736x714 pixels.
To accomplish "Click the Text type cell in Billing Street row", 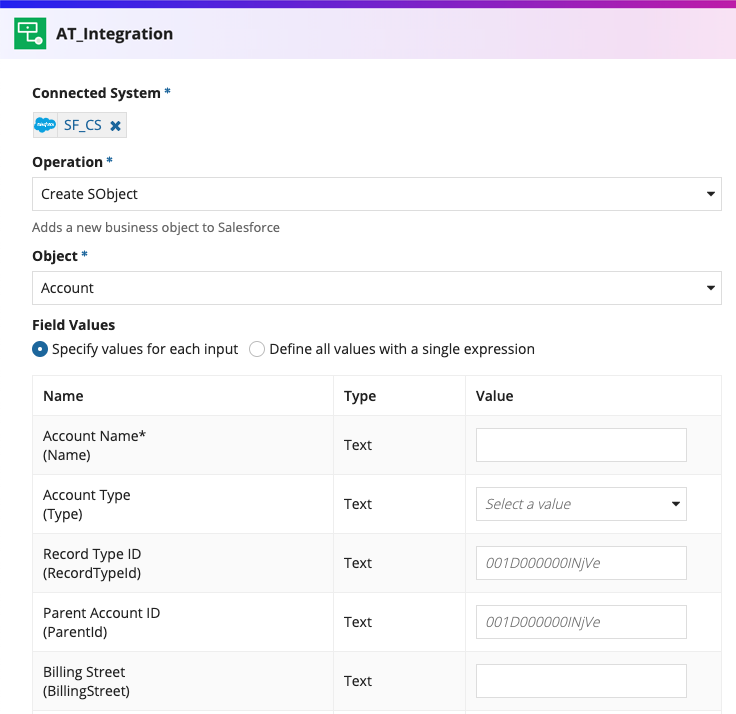I will pyautogui.click(x=358, y=681).
